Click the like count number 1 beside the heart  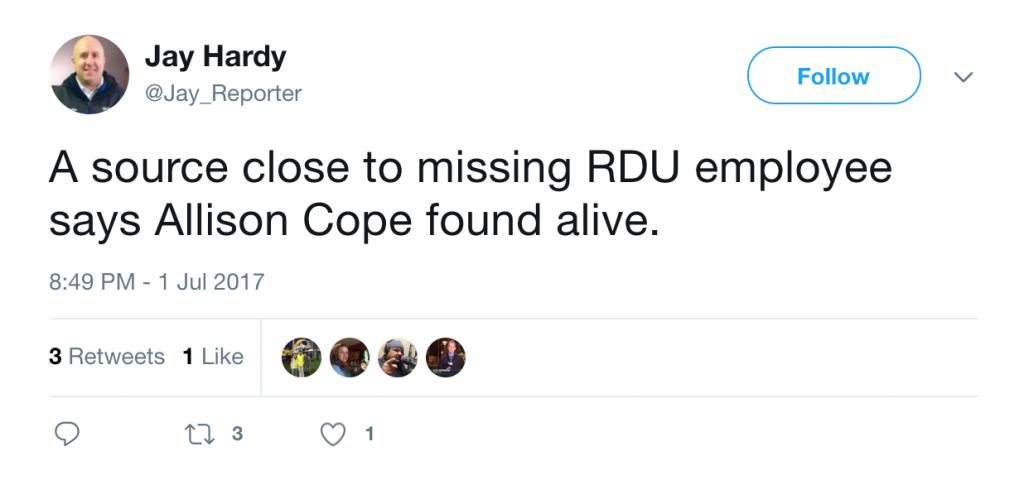[x=370, y=434]
